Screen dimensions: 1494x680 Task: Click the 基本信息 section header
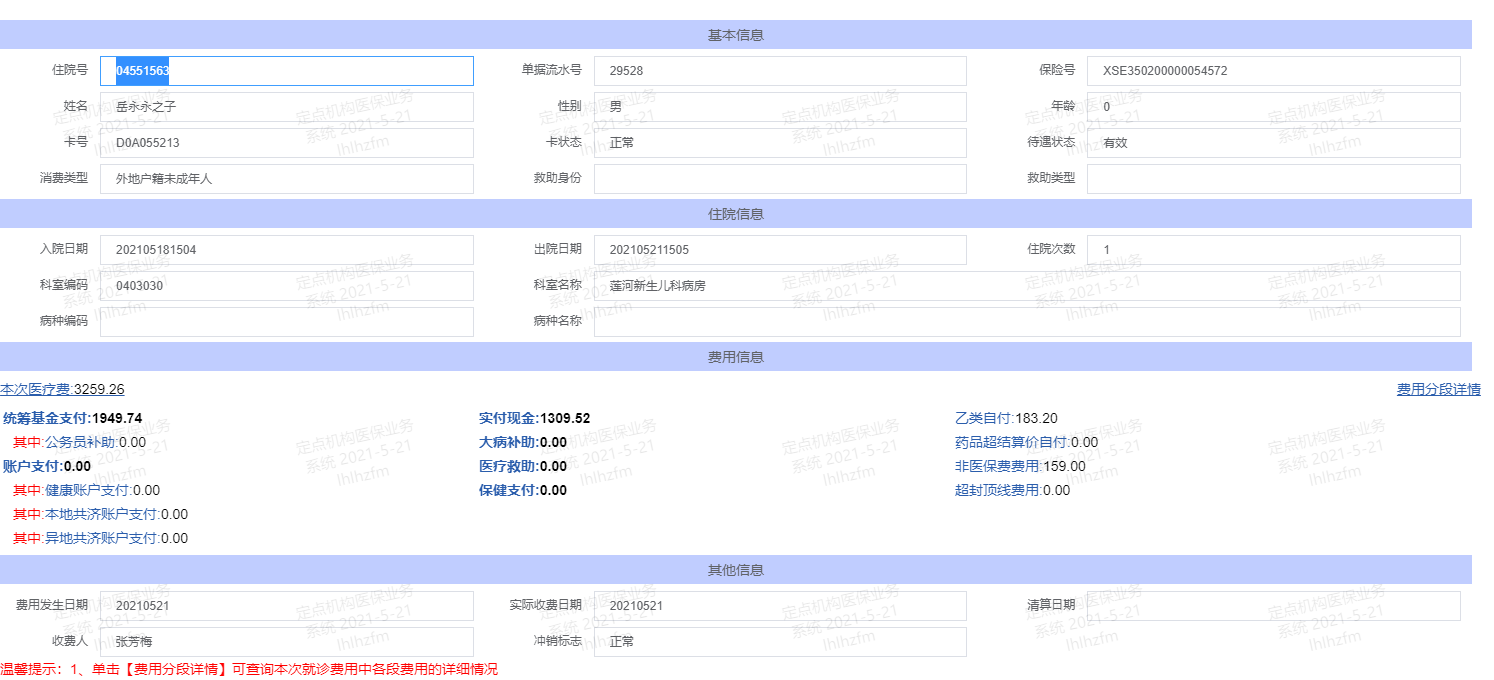(736, 35)
